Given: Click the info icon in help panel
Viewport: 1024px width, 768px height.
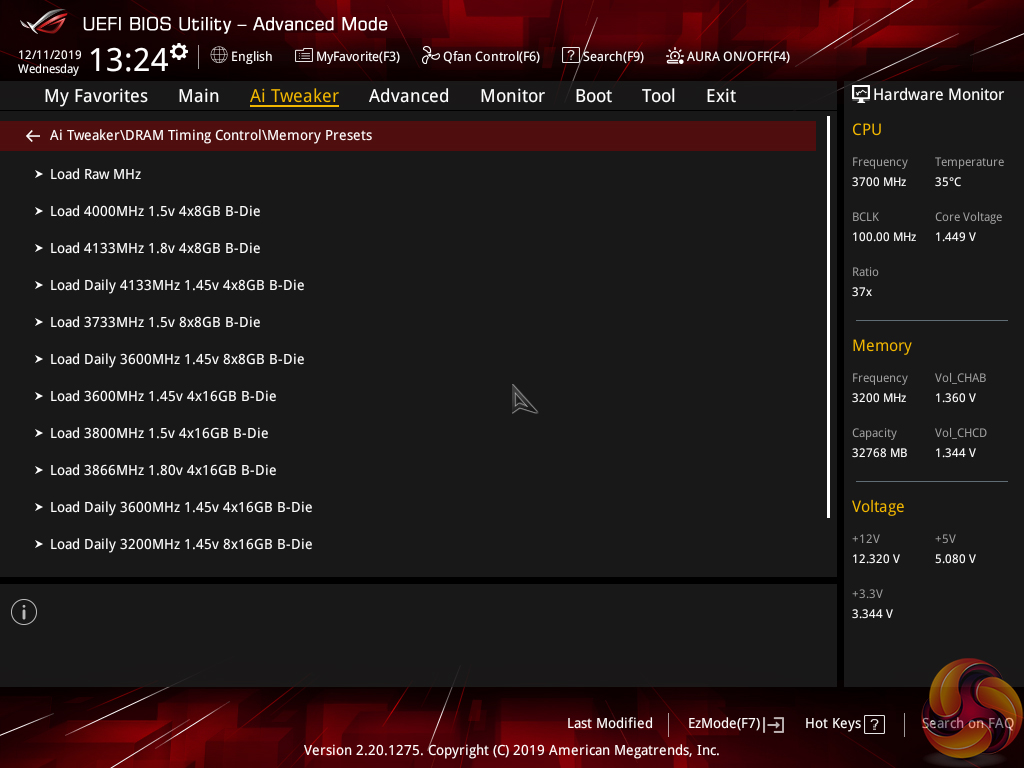Looking at the screenshot, I should [24, 613].
